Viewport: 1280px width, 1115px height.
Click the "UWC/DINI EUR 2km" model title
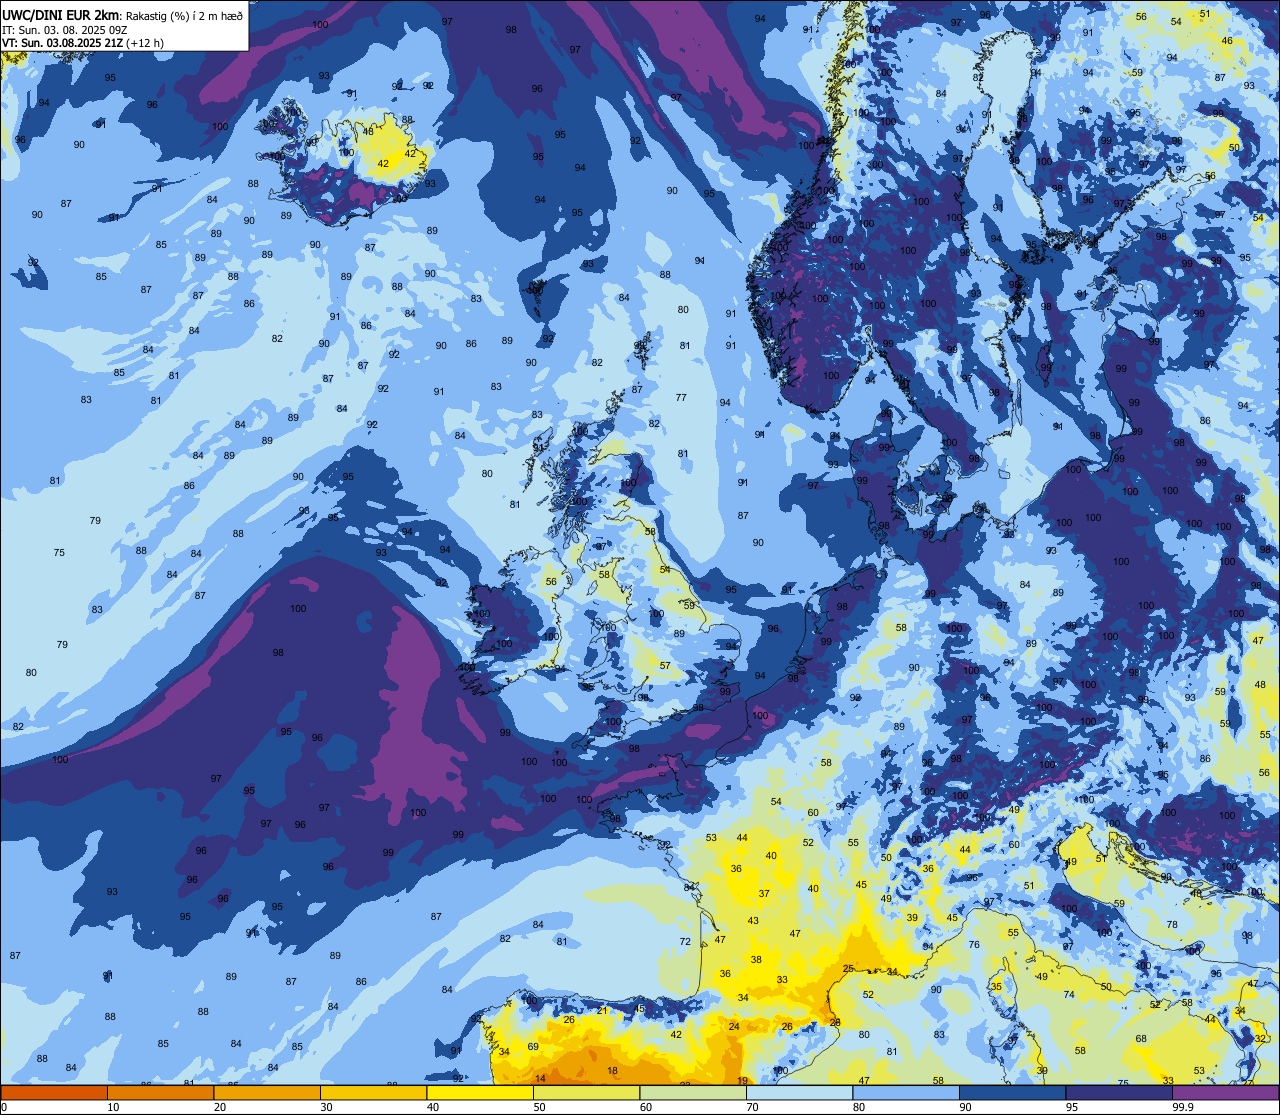(x=60, y=14)
